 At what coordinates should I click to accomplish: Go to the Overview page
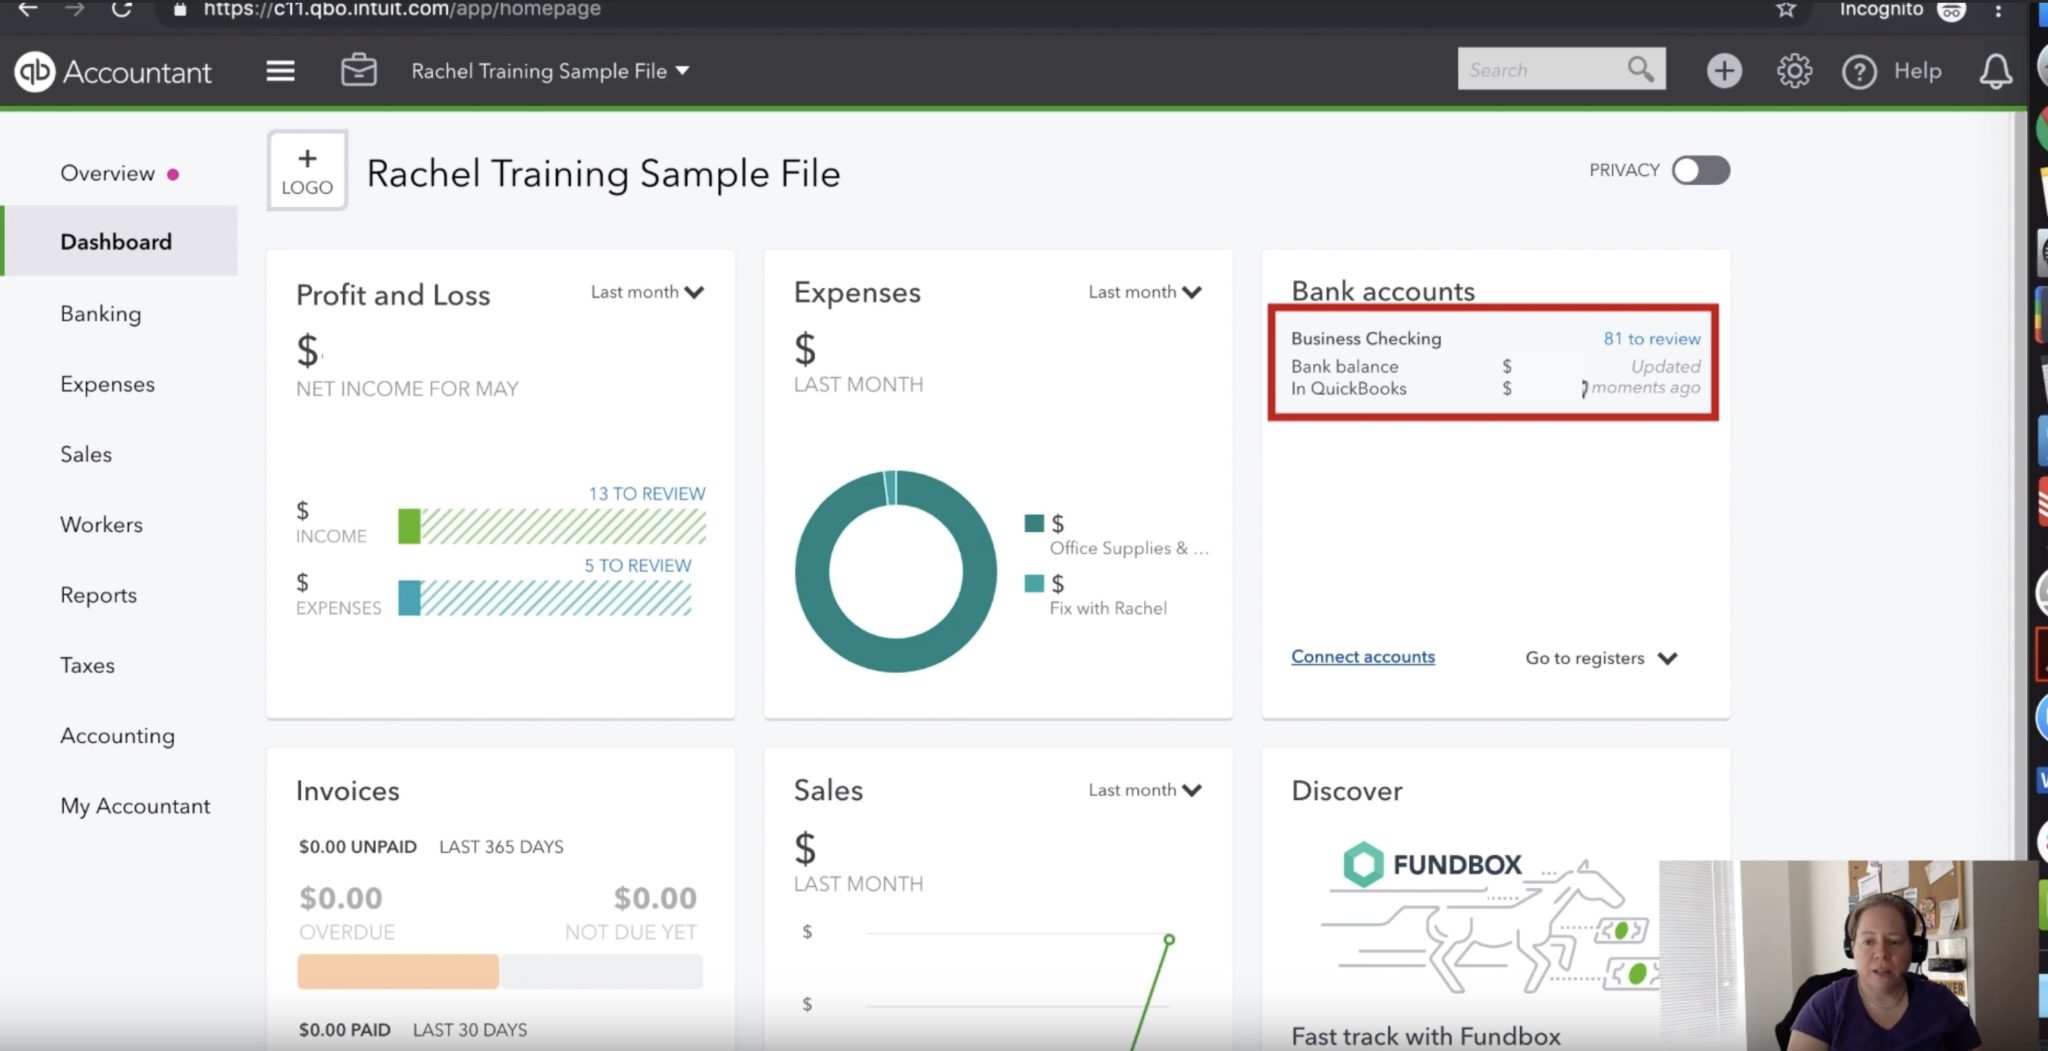pyautogui.click(x=107, y=173)
